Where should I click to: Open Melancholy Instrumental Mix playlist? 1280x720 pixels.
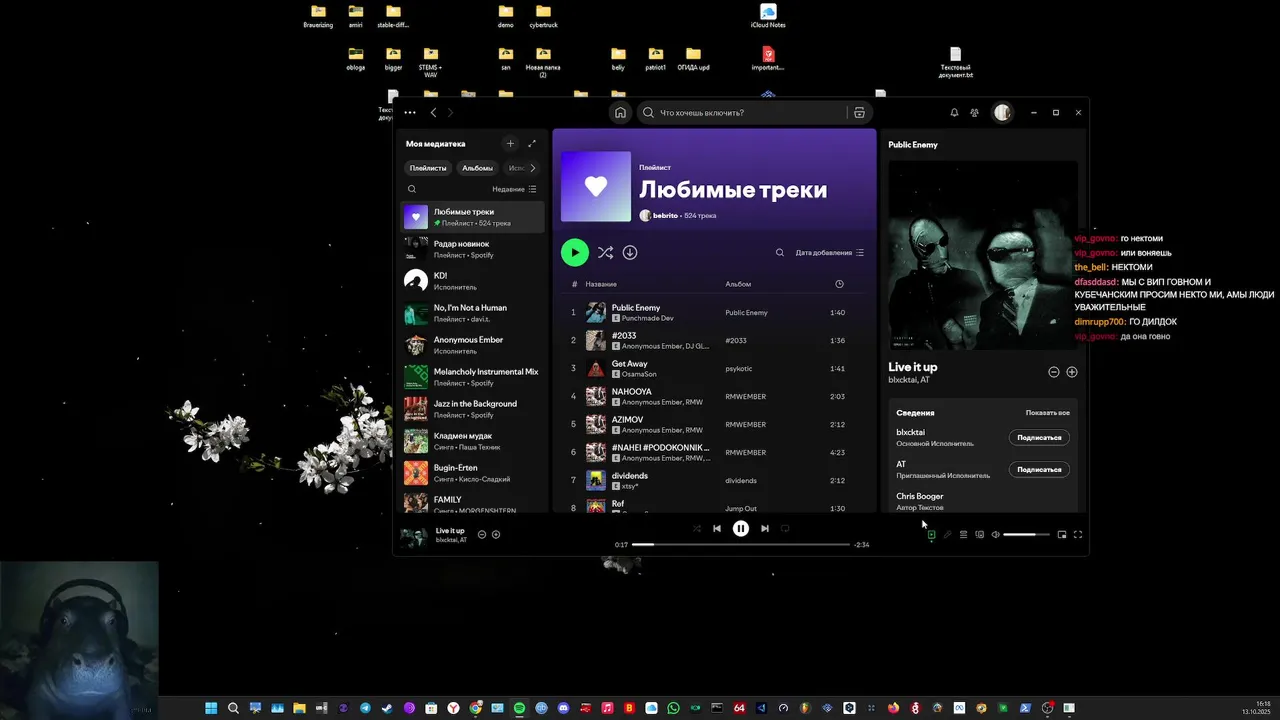click(473, 377)
